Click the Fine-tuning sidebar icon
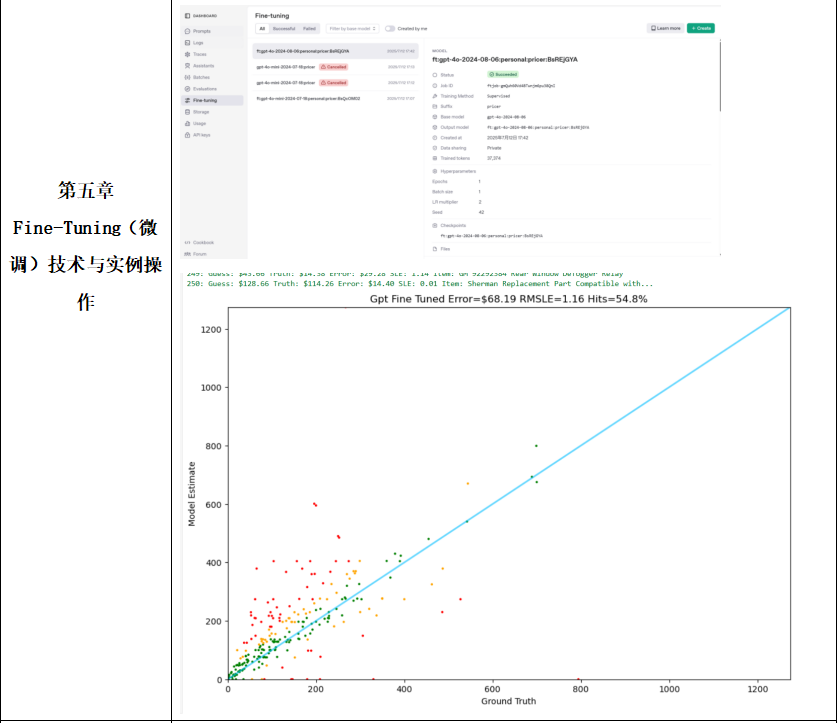The width and height of the screenshot is (839, 723). click(187, 100)
